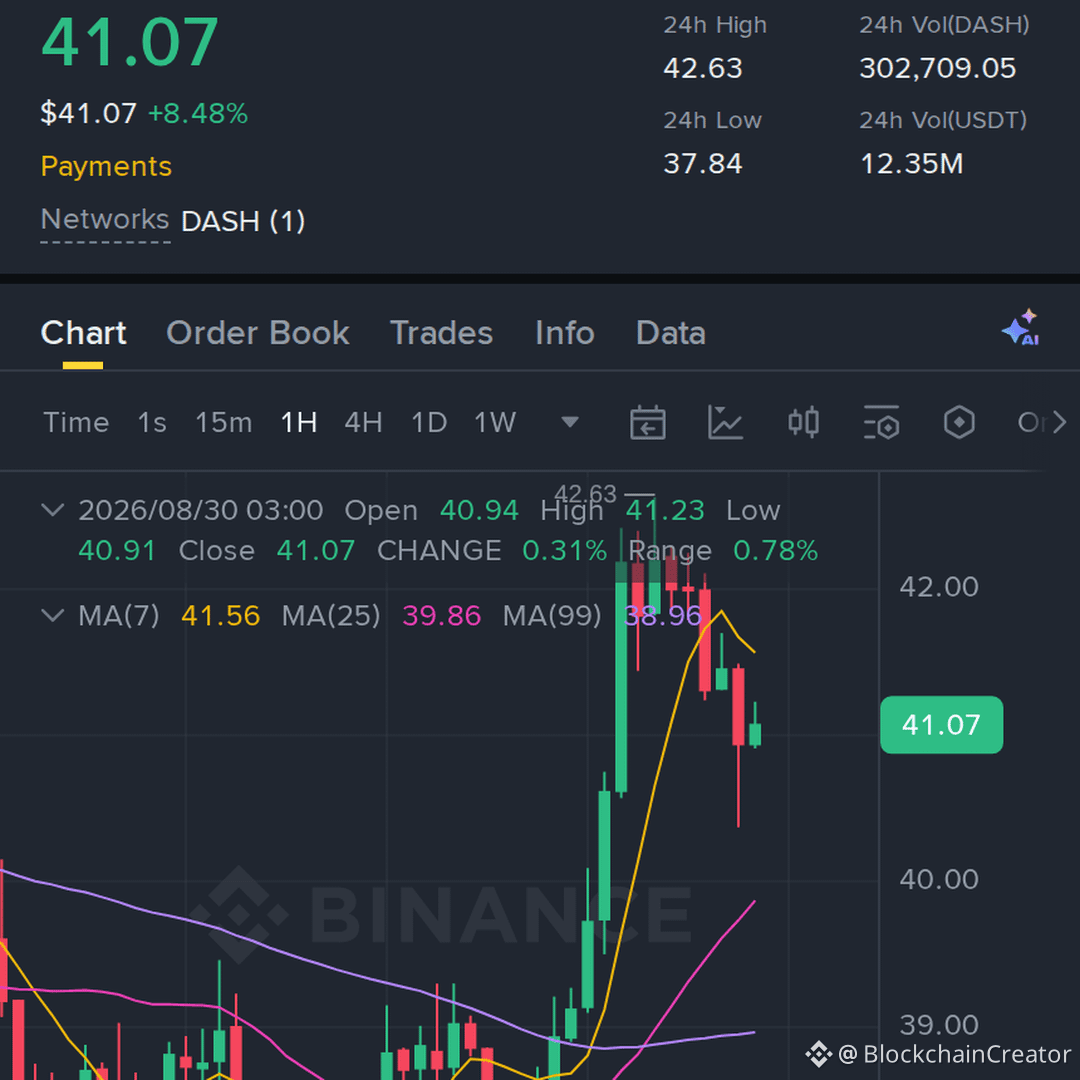The image size is (1080, 1080).
Task: Click the Range value 0.78%
Action: (776, 551)
